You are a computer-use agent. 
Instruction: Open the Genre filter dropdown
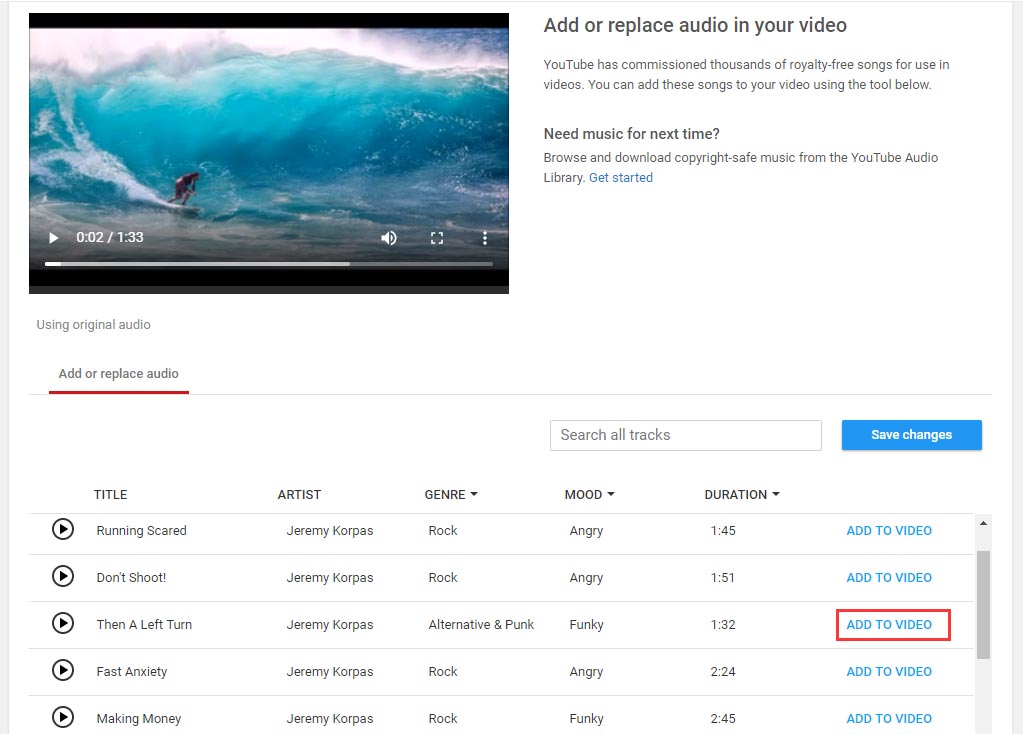(x=451, y=495)
